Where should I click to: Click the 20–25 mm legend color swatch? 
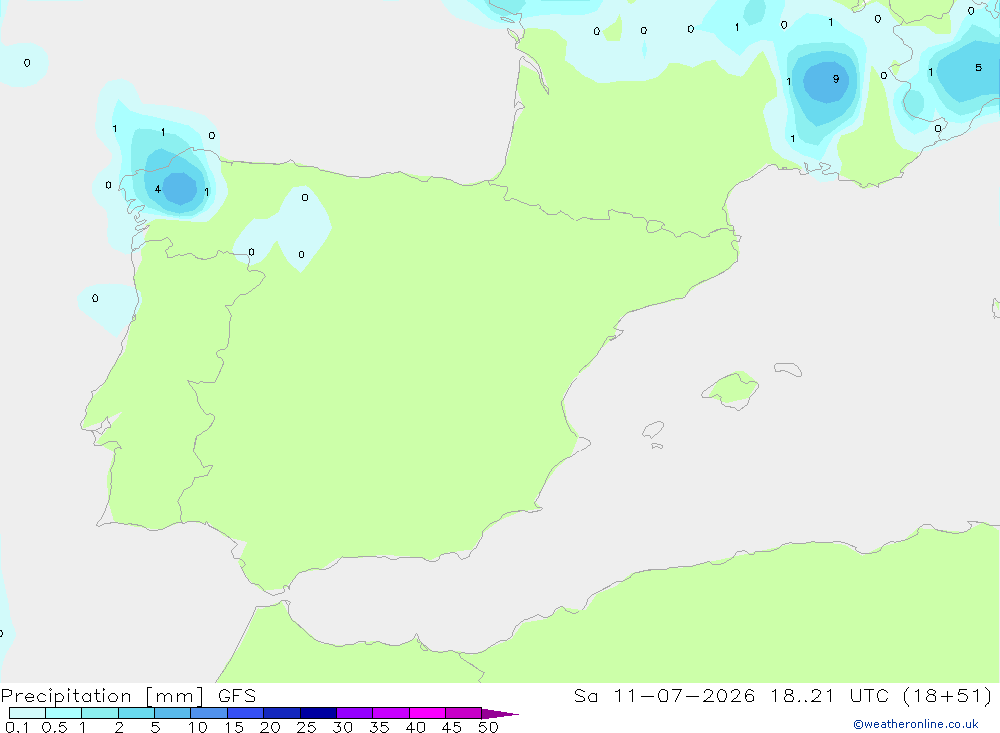(x=281, y=713)
